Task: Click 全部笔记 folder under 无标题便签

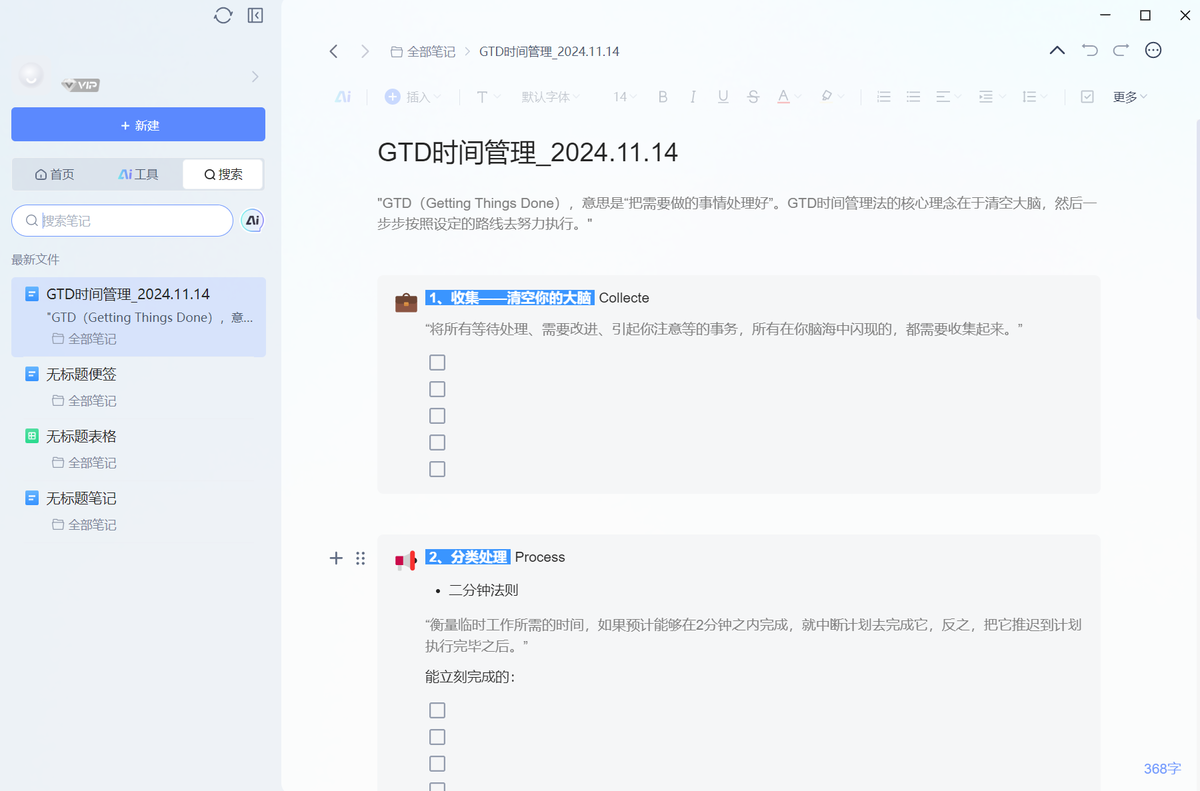Action: click(x=84, y=401)
